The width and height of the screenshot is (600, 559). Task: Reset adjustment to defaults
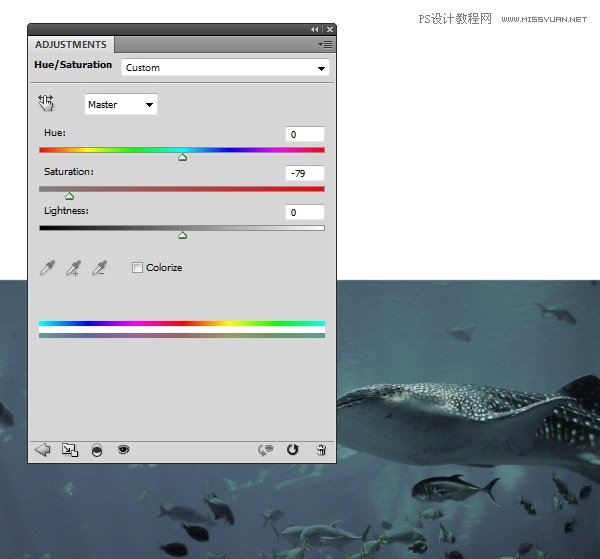point(293,450)
